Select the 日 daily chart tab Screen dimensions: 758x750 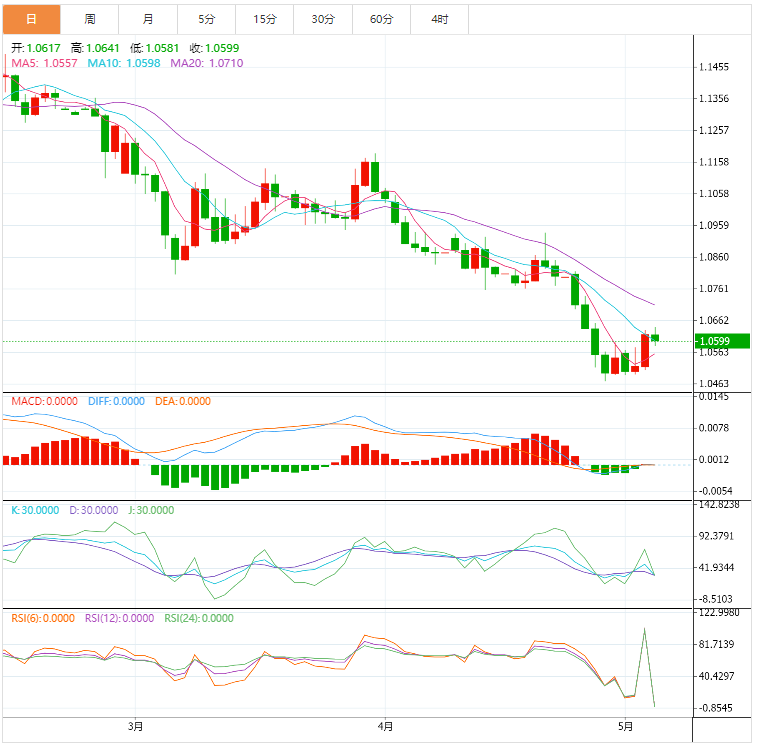tap(31, 19)
